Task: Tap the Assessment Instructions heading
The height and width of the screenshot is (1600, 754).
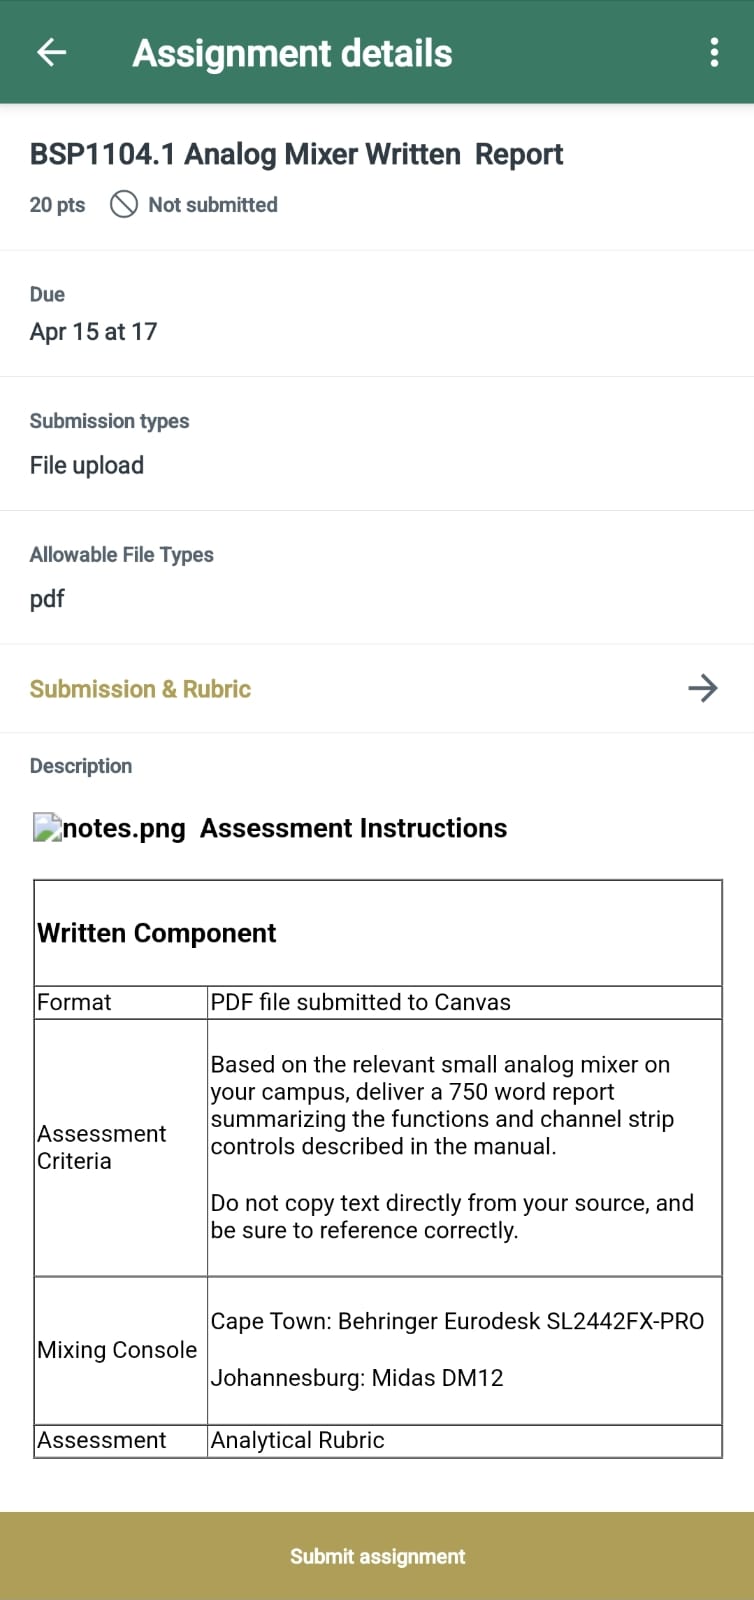Action: pyautogui.click(x=353, y=828)
